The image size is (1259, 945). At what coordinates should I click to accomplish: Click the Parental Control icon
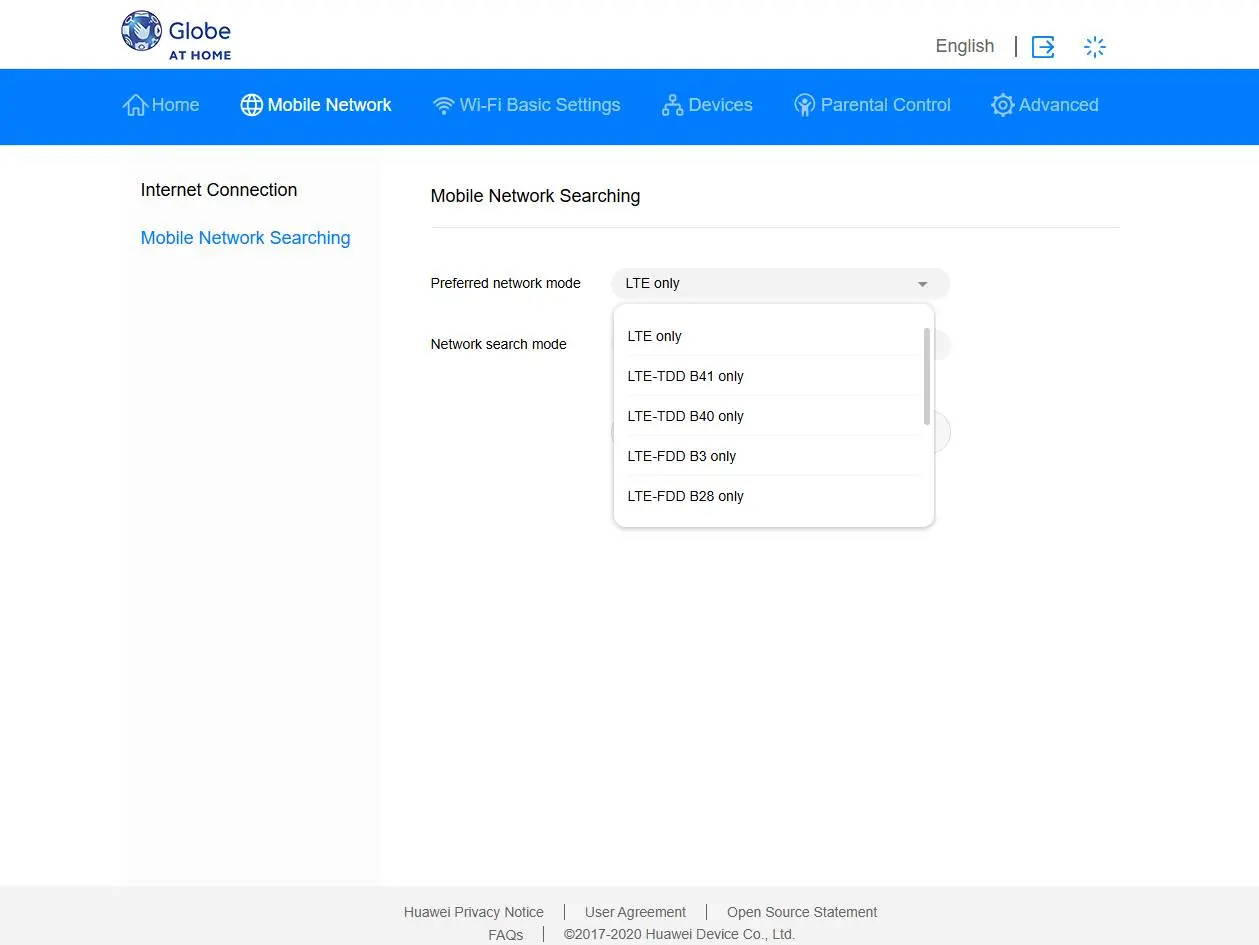804,105
